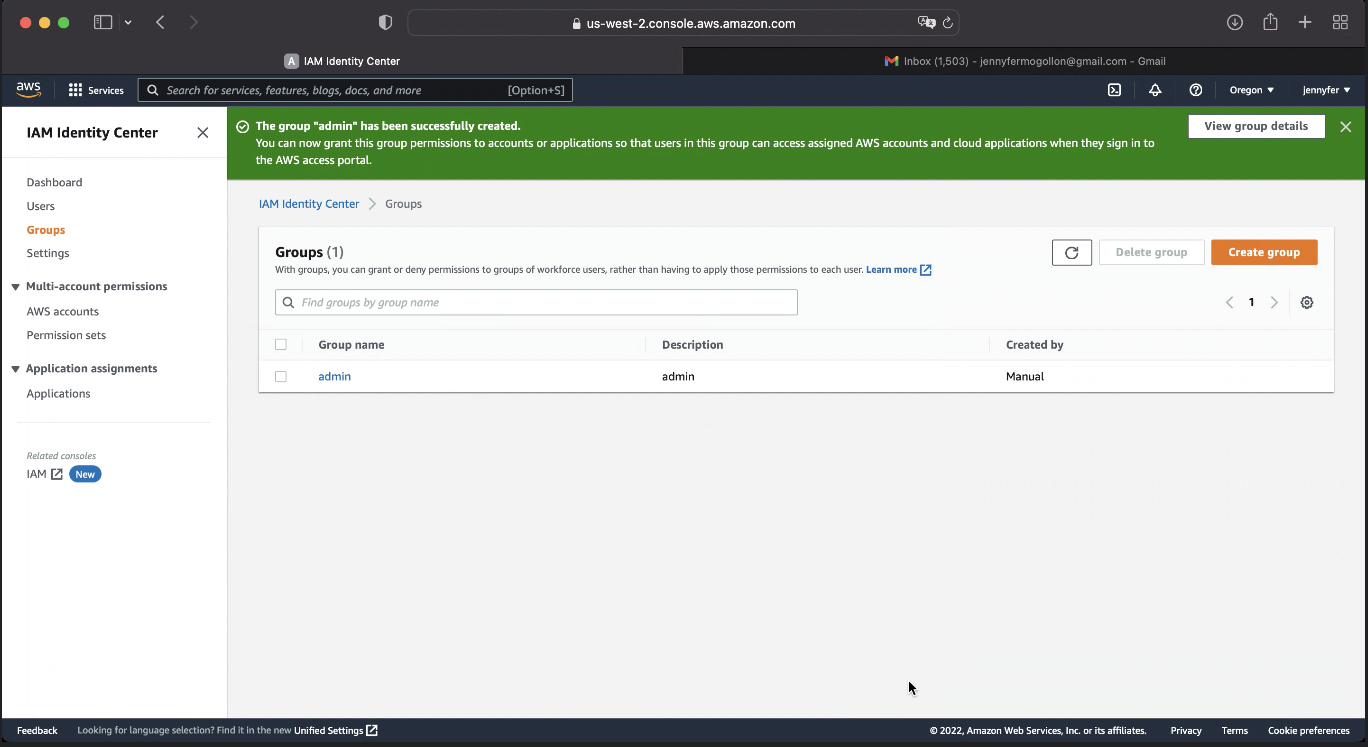Collapse the Application assignments section
This screenshot has width=1368, height=747.
pos(16,369)
